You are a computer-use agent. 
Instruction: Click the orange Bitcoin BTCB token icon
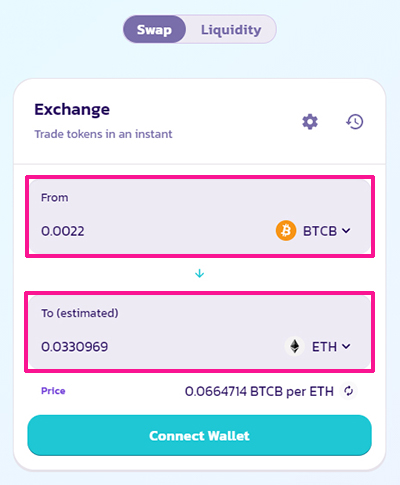tap(286, 231)
